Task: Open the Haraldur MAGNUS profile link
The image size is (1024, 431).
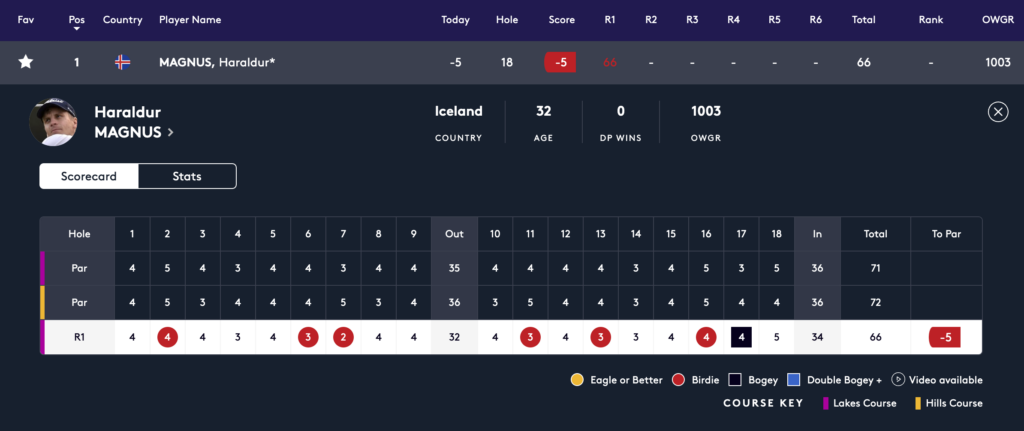Action: (134, 131)
